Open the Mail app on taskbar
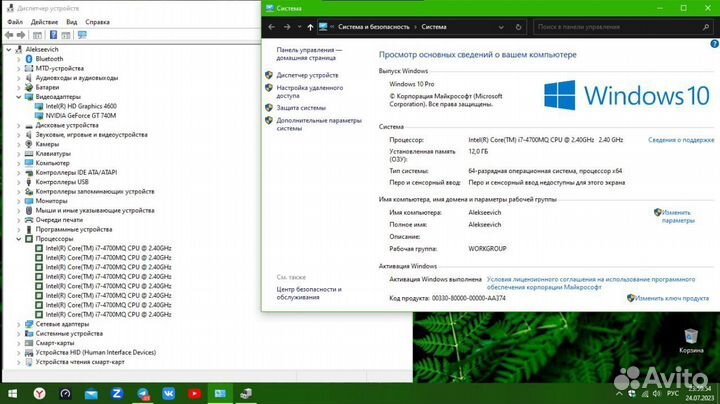Image resolution: width=720 pixels, height=404 pixels. click(91, 393)
